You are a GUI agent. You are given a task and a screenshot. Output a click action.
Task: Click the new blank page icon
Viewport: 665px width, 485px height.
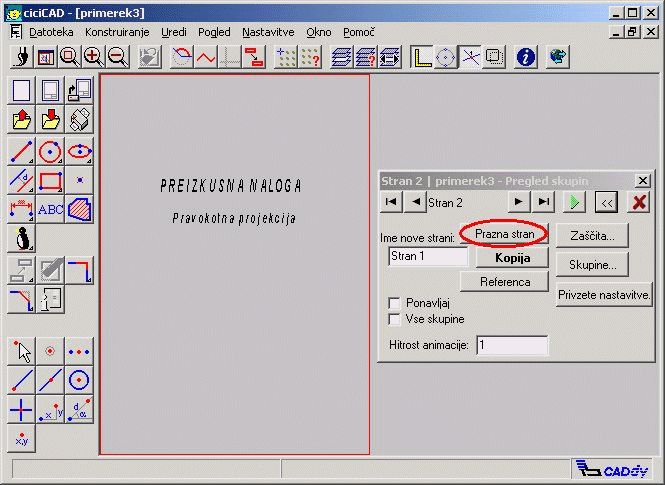[21, 90]
